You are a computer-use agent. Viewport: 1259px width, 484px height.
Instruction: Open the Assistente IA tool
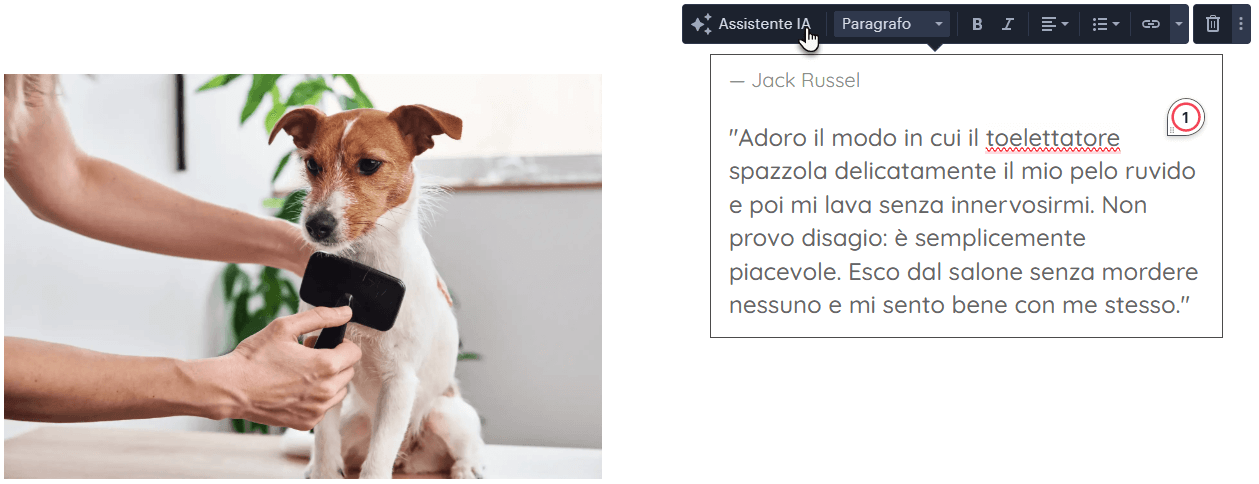pos(752,24)
